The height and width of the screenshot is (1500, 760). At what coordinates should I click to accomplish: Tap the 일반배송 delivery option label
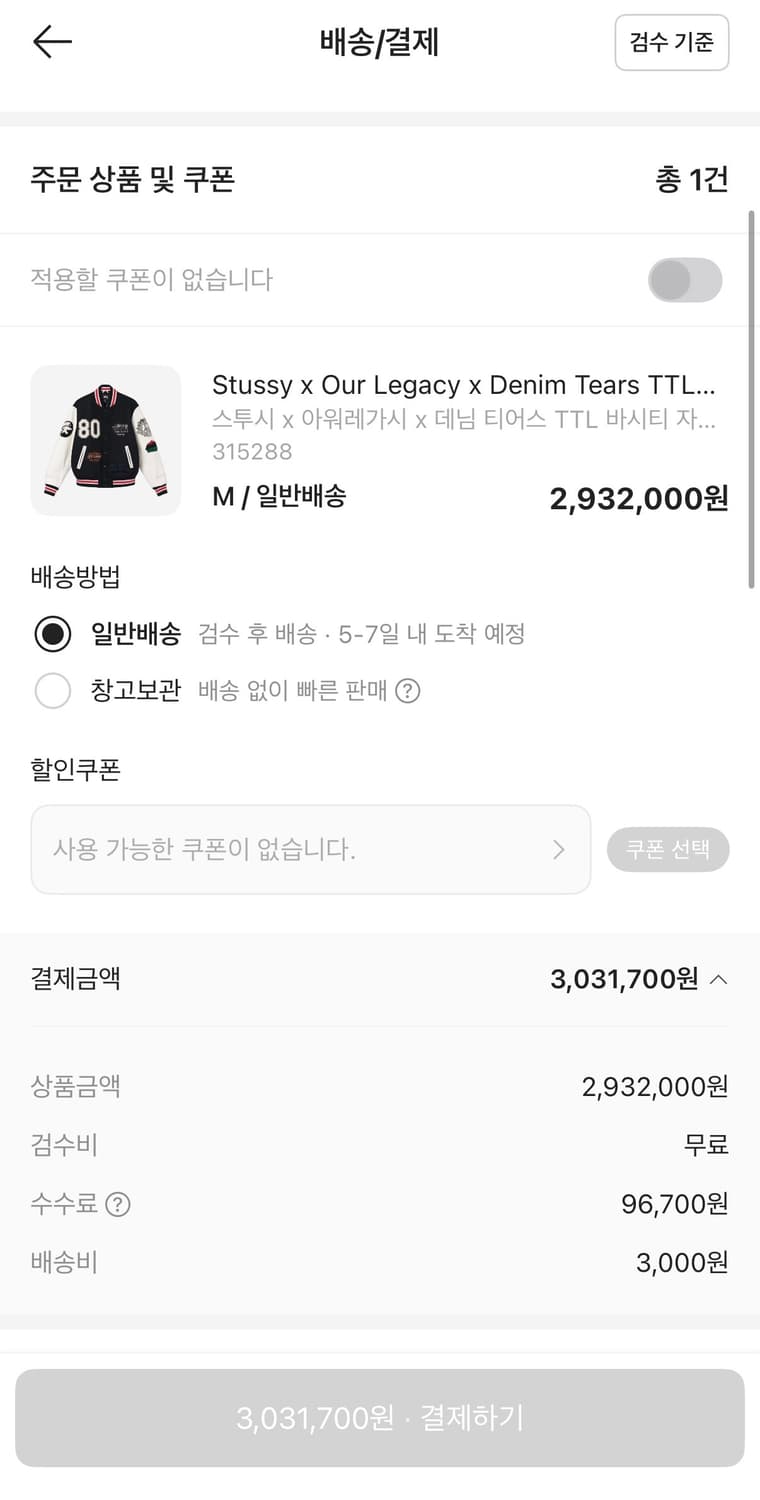136,633
